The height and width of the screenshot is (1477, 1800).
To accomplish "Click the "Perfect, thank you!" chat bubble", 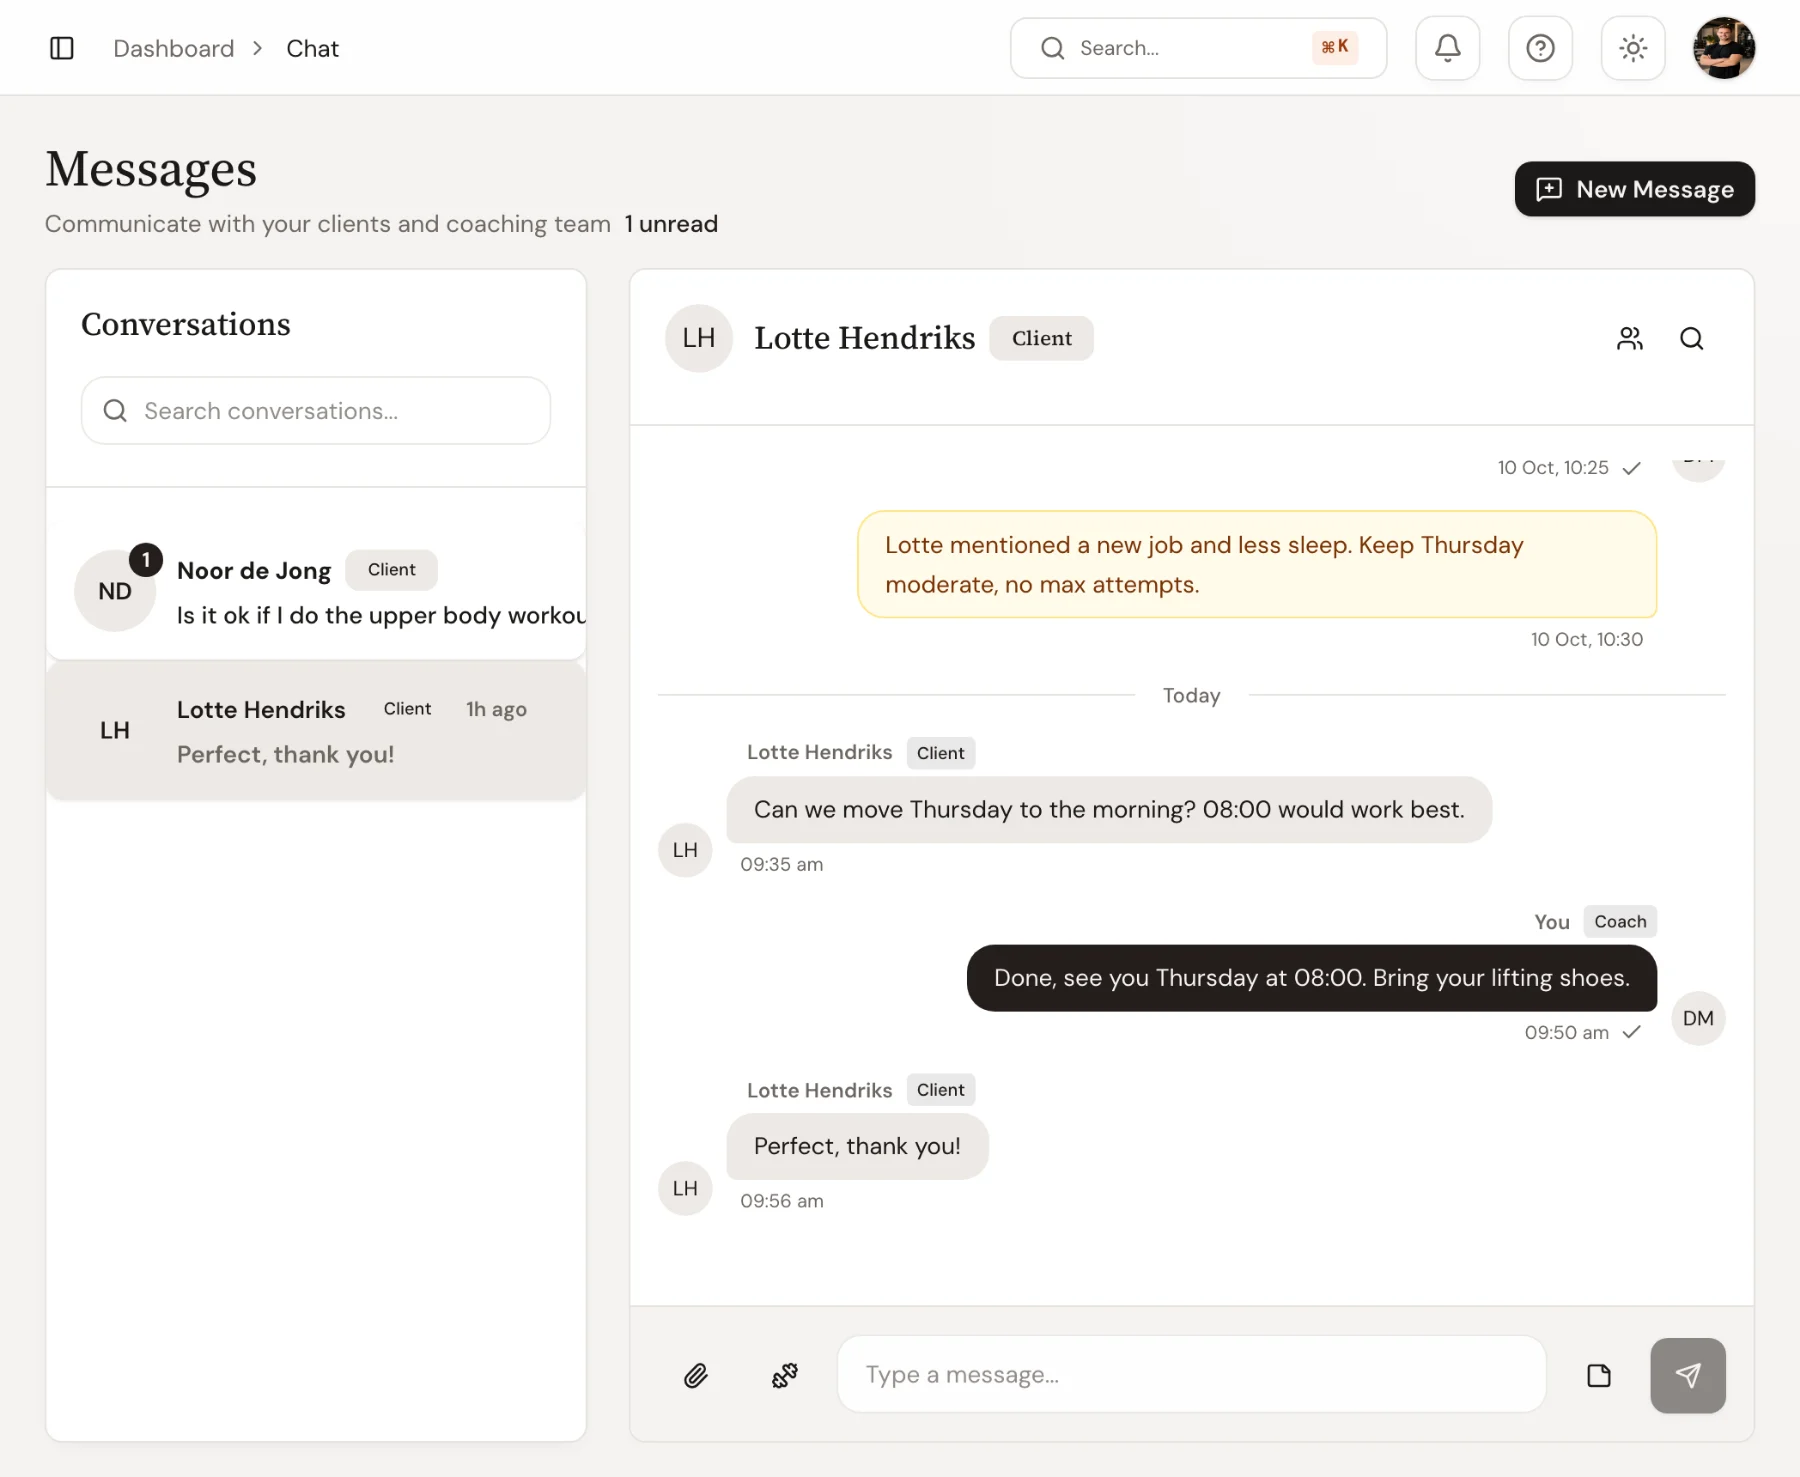I will coord(857,1147).
